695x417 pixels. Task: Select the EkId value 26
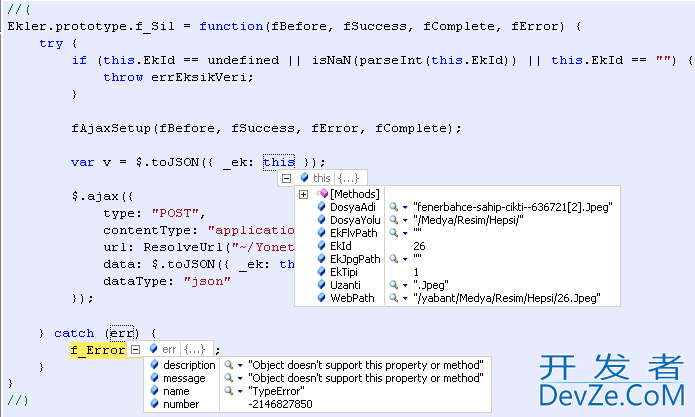click(419, 246)
